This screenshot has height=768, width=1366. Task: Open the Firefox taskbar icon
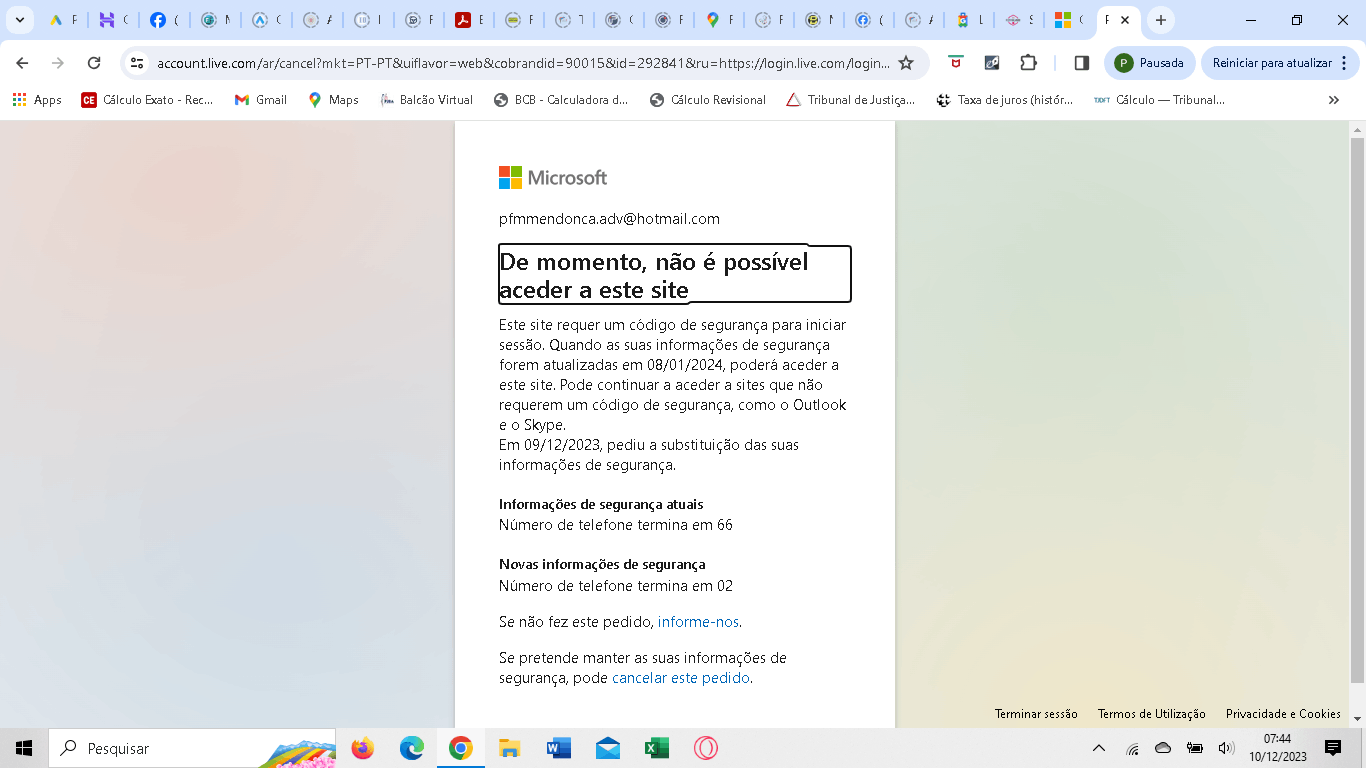click(362, 748)
